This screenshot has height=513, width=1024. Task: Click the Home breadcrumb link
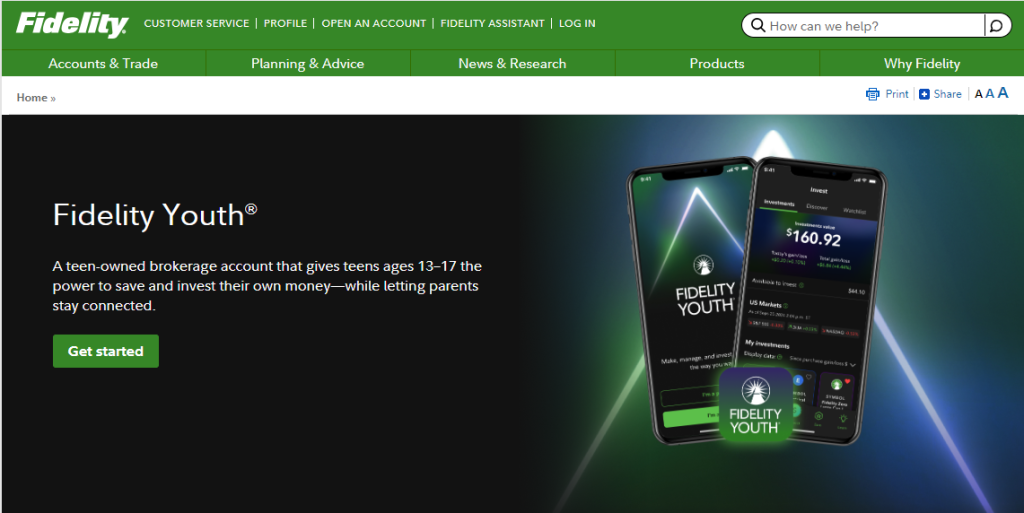pyautogui.click(x=32, y=98)
